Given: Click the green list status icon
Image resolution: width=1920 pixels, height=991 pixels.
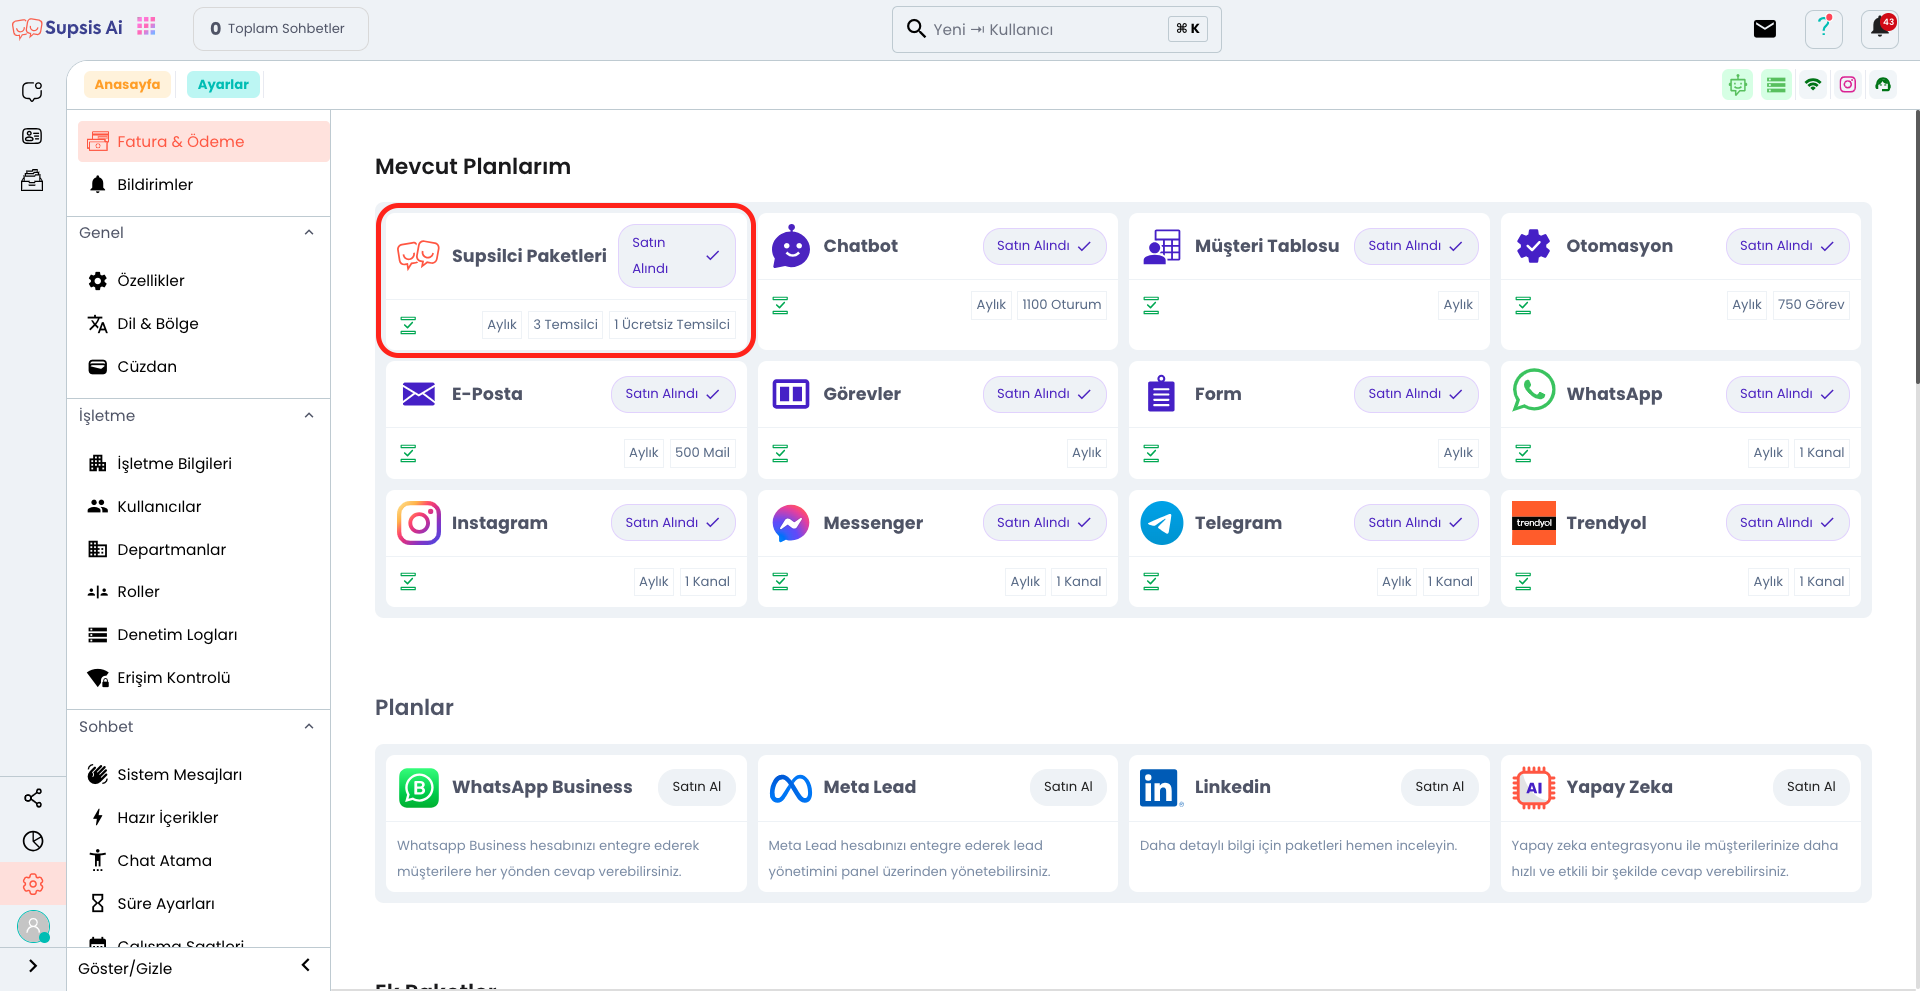Looking at the screenshot, I should [x=1776, y=85].
